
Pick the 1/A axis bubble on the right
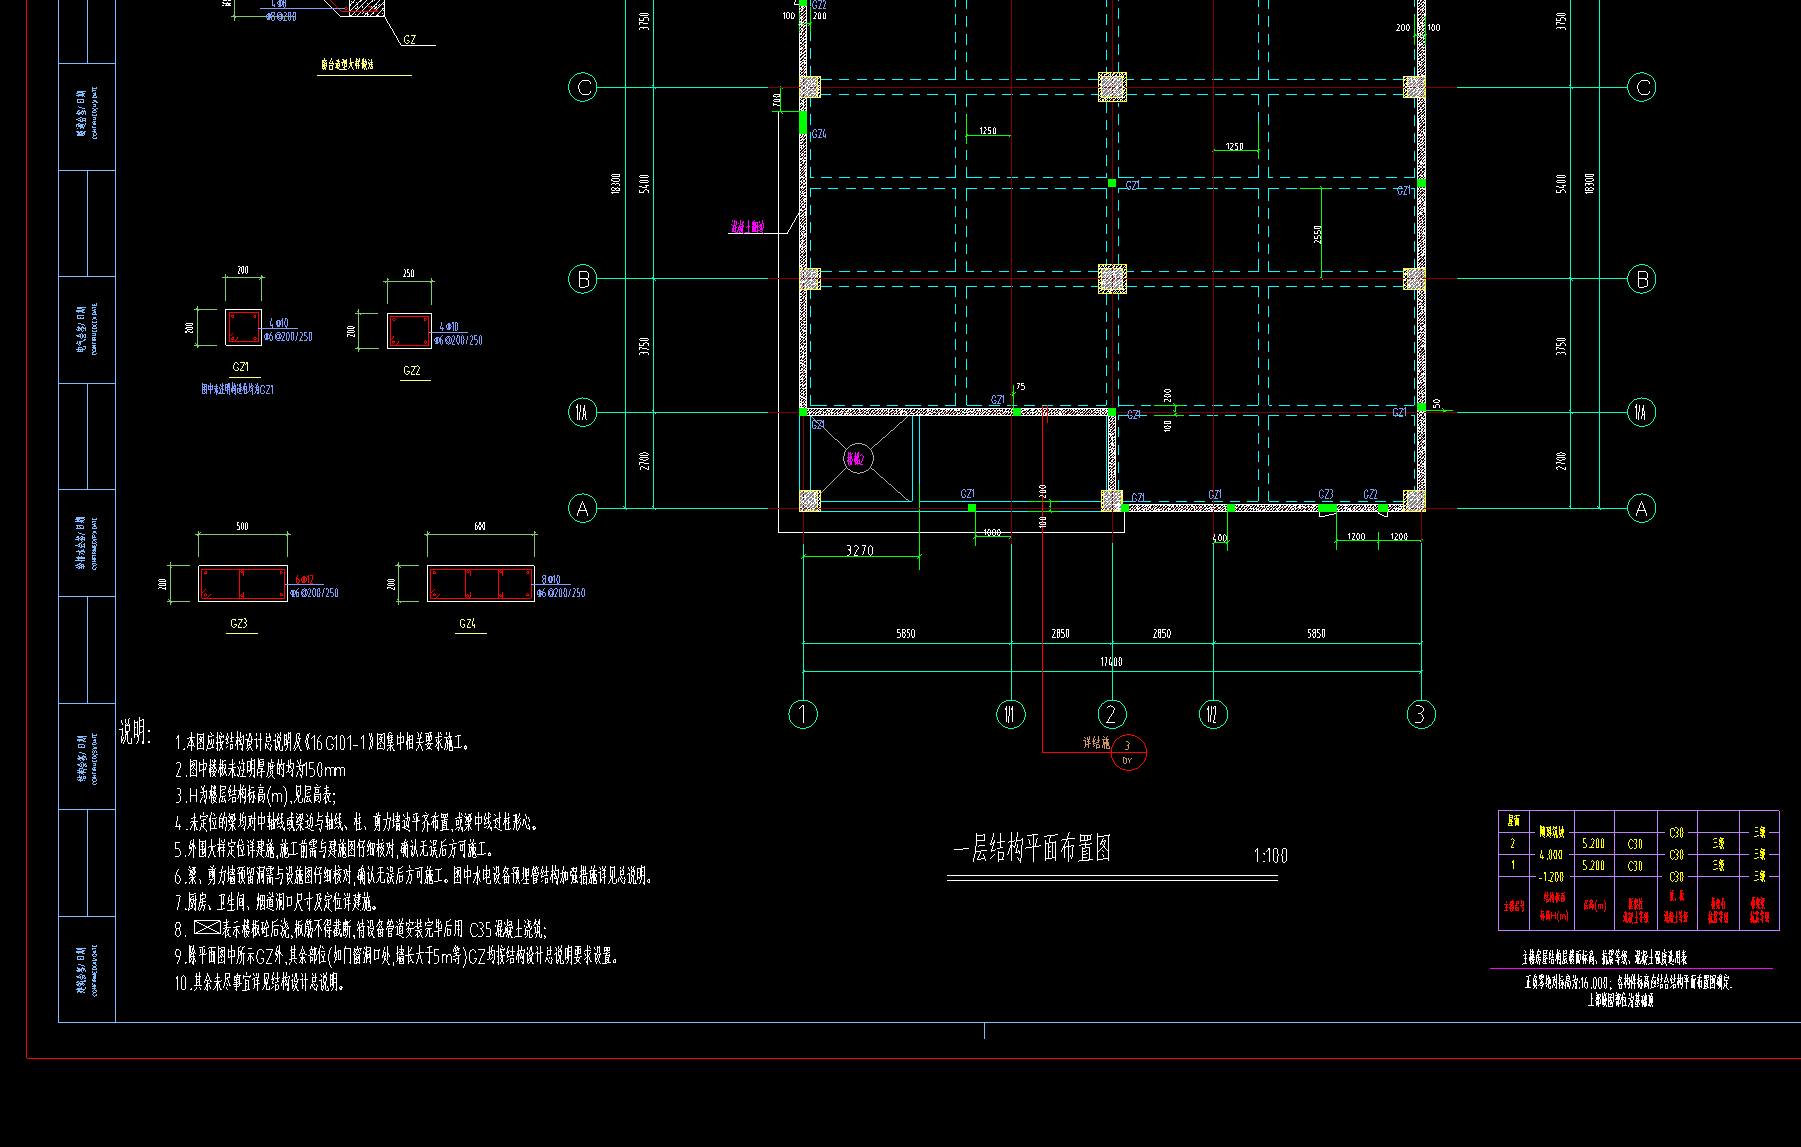click(x=1641, y=412)
